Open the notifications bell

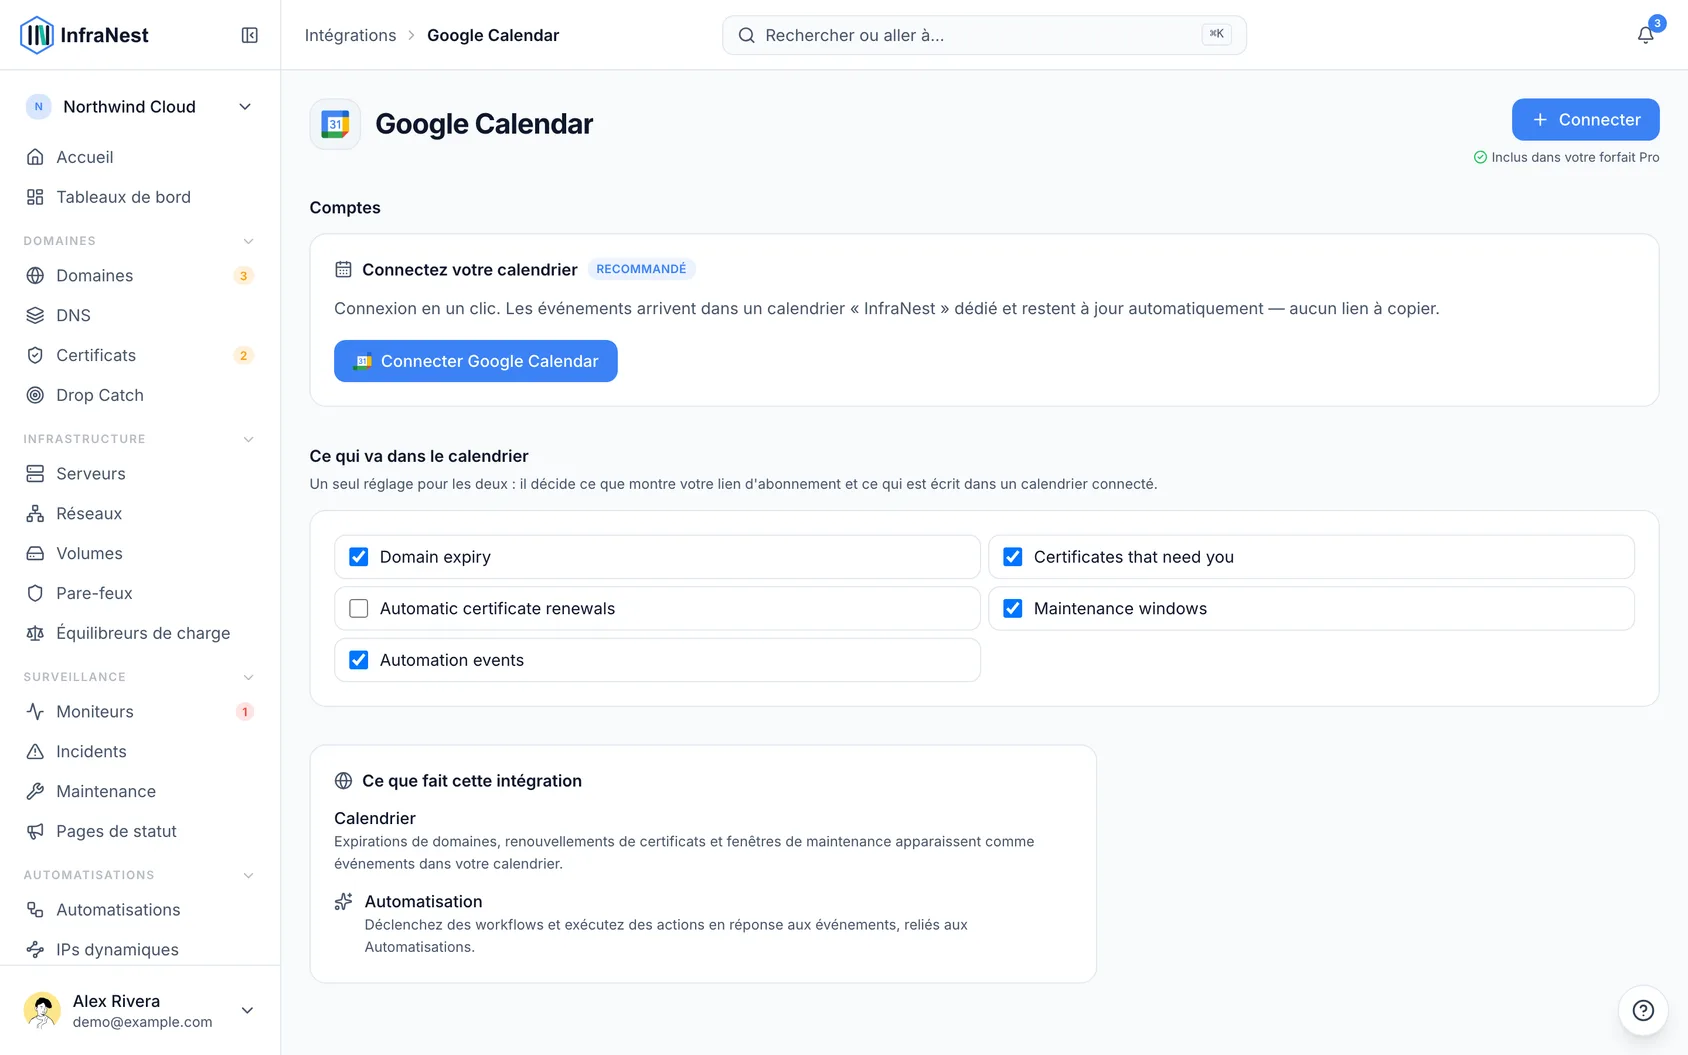click(1645, 35)
